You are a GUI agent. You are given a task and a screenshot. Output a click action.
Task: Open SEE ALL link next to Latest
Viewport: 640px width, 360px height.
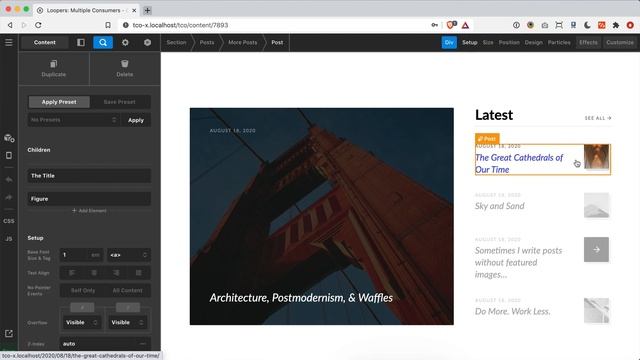coord(598,118)
